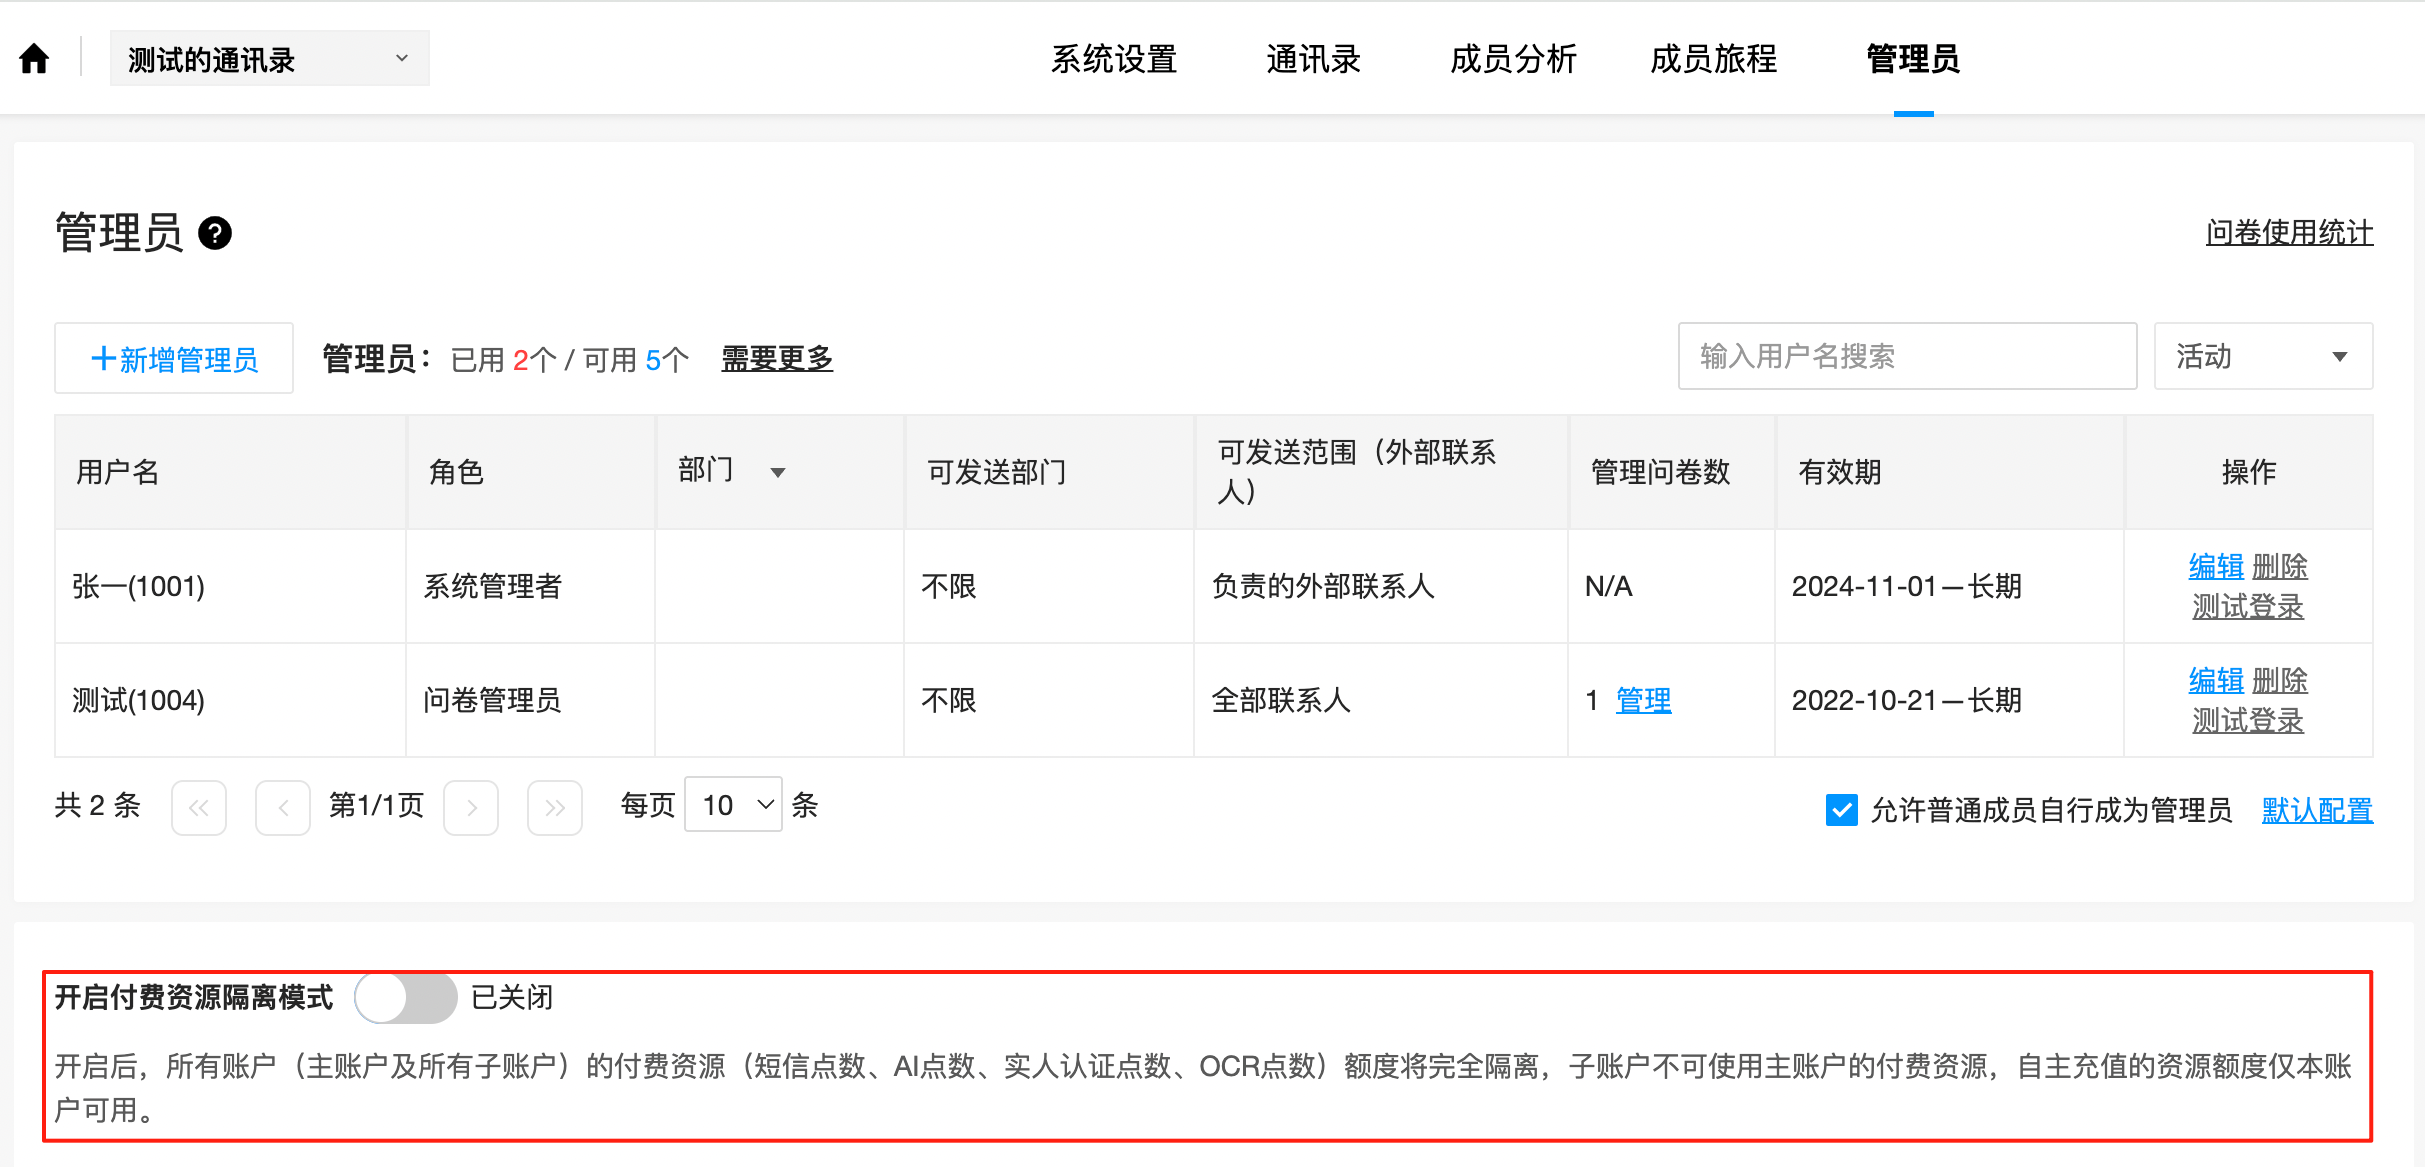Open the per-page count dropdown
Screen dimensions: 2426x1168
point(733,805)
